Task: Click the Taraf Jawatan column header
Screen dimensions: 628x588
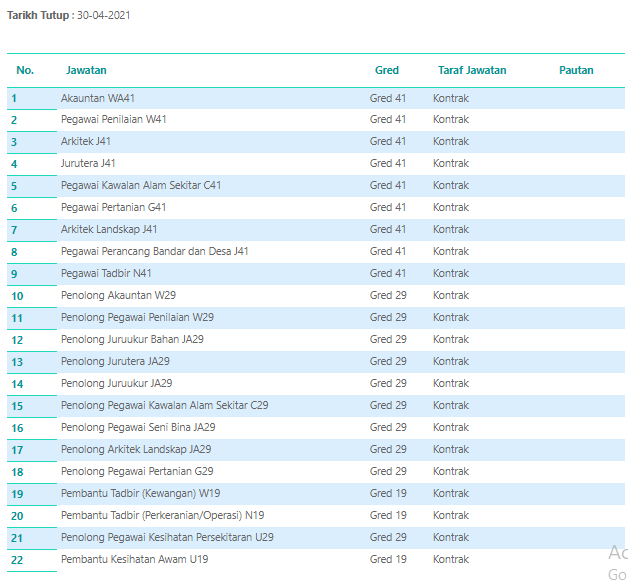Action: tap(472, 70)
